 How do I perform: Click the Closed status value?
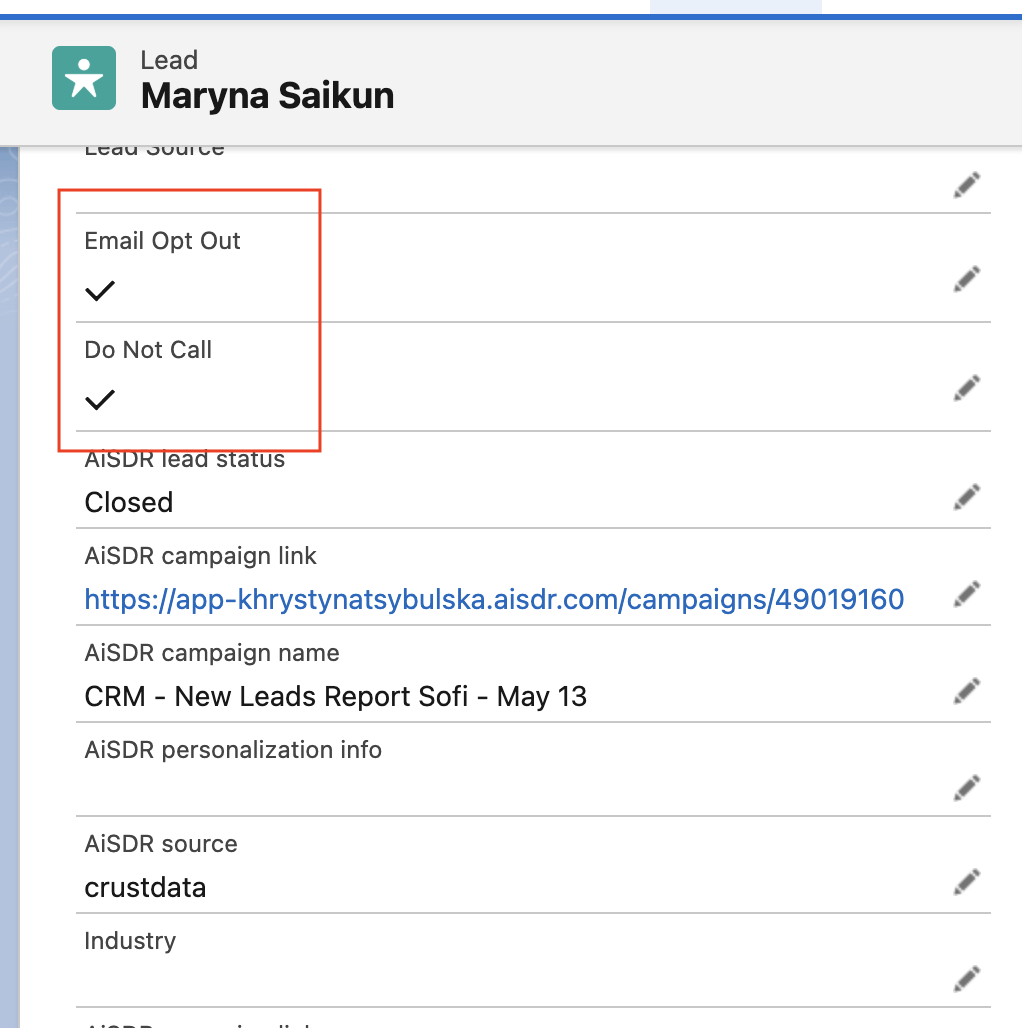[128, 503]
